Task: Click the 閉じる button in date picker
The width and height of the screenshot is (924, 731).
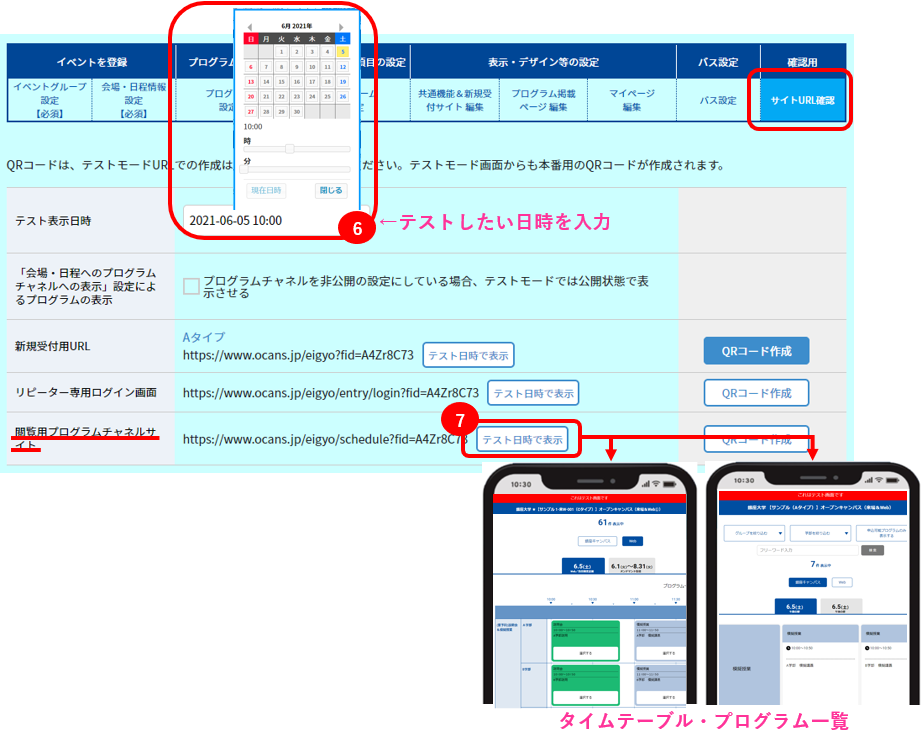Action: (331, 190)
